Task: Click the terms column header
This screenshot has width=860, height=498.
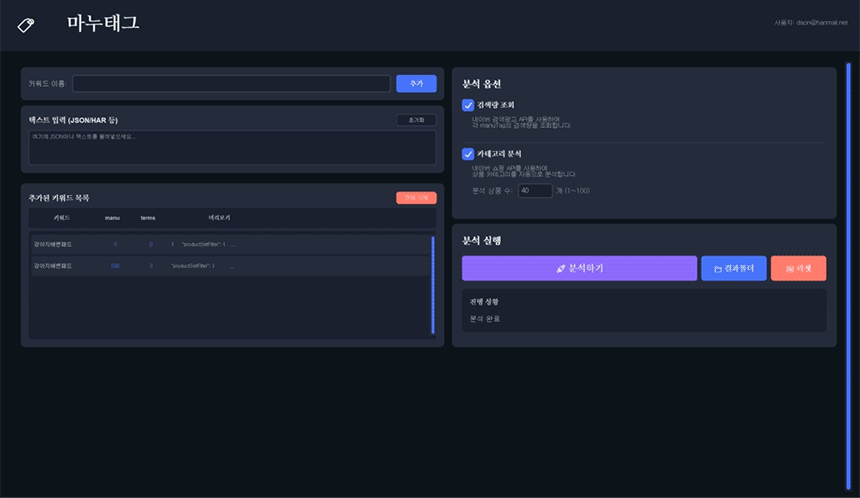Action: tap(148, 217)
